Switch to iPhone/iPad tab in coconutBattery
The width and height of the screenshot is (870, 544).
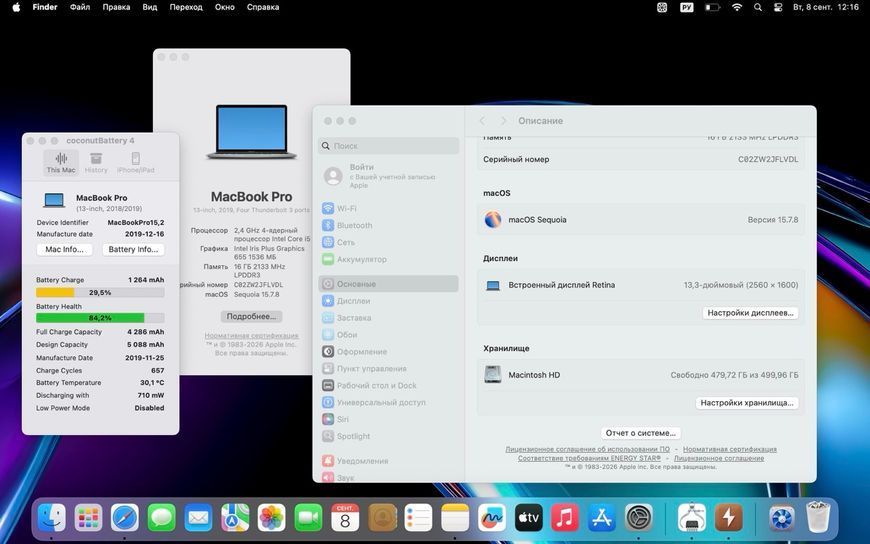point(136,162)
